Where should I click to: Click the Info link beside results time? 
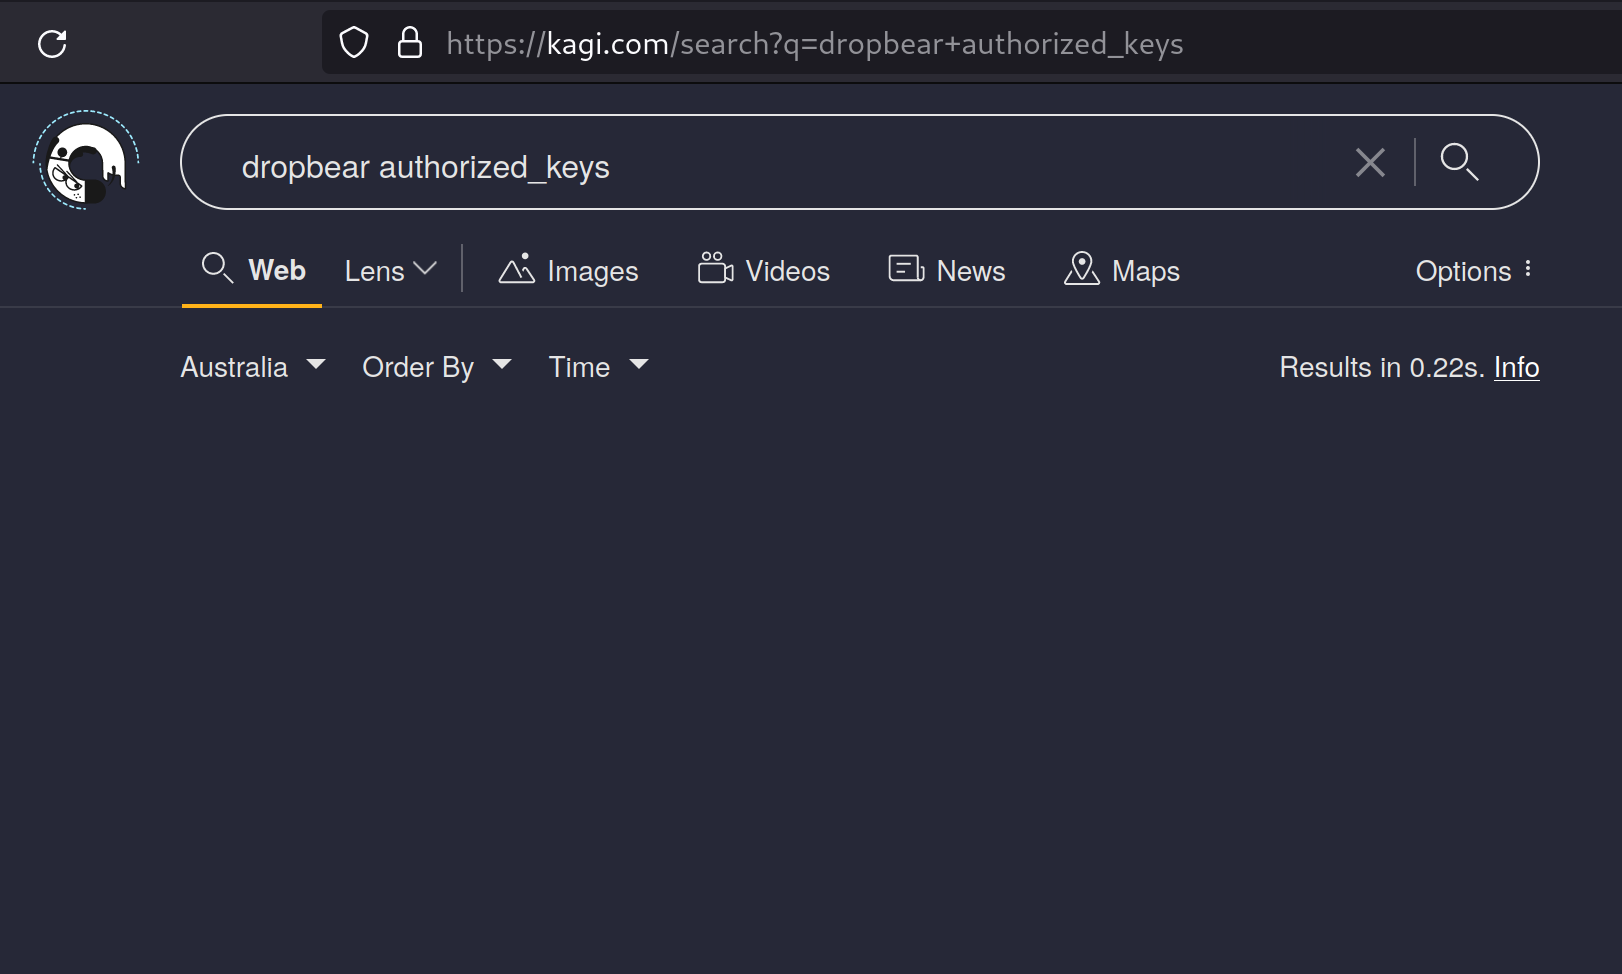point(1516,367)
